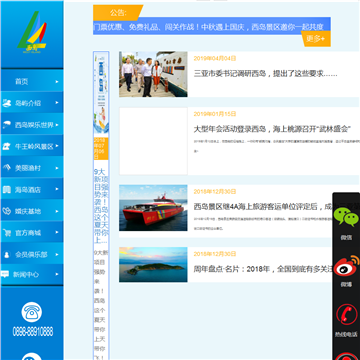Open article 三亚市委书记调研西岛
Screen dimensions: 360x360
(x=266, y=74)
